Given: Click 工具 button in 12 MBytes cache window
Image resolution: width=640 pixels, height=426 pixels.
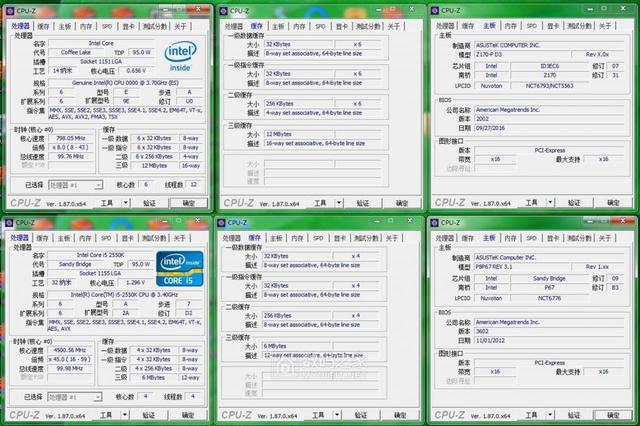Looking at the screenshot, I should point(320,203).
